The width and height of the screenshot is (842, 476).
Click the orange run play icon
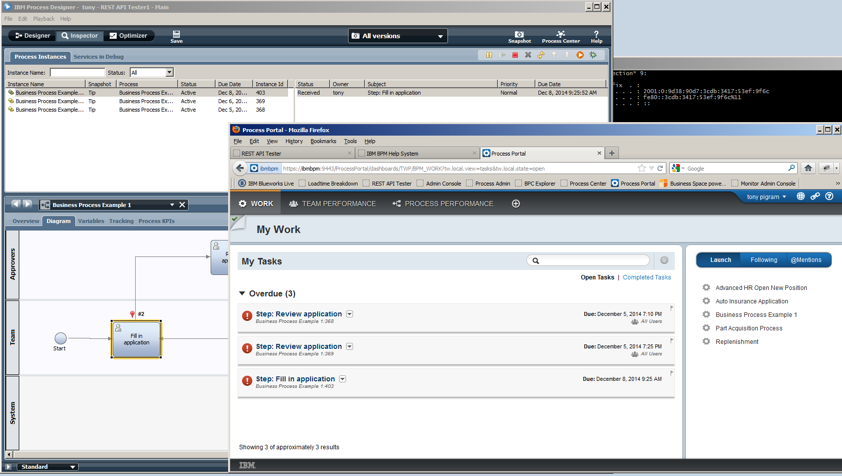[580, 55]
